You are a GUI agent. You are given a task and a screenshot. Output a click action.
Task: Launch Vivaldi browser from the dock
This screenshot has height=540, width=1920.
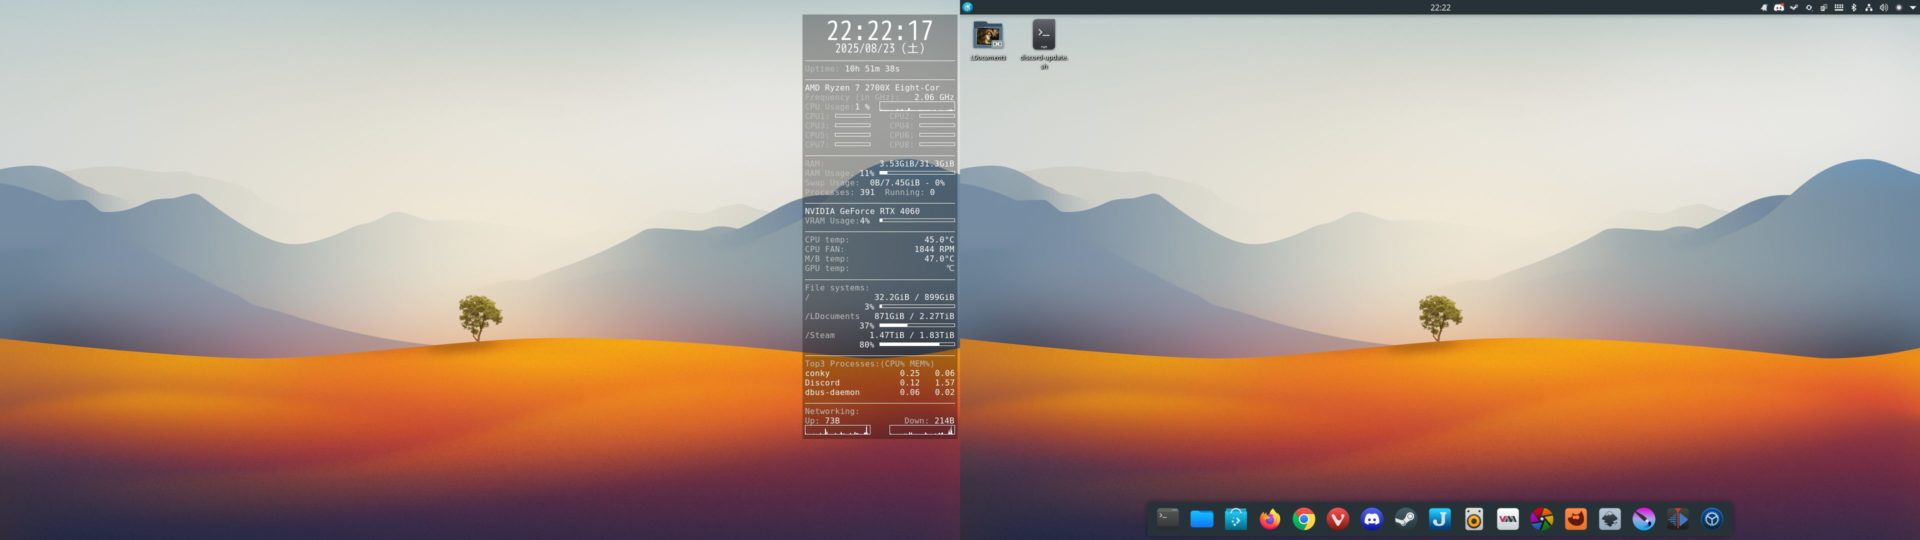pyautogui.click(x=1338, y=519)
